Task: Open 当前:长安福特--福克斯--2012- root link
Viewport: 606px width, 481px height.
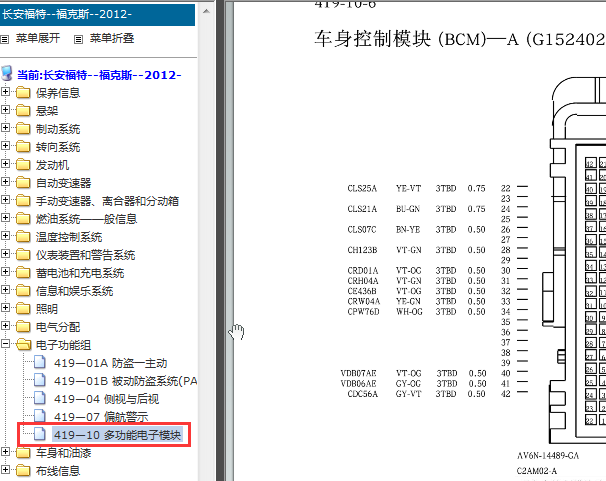Action: (x=99, y=75)
